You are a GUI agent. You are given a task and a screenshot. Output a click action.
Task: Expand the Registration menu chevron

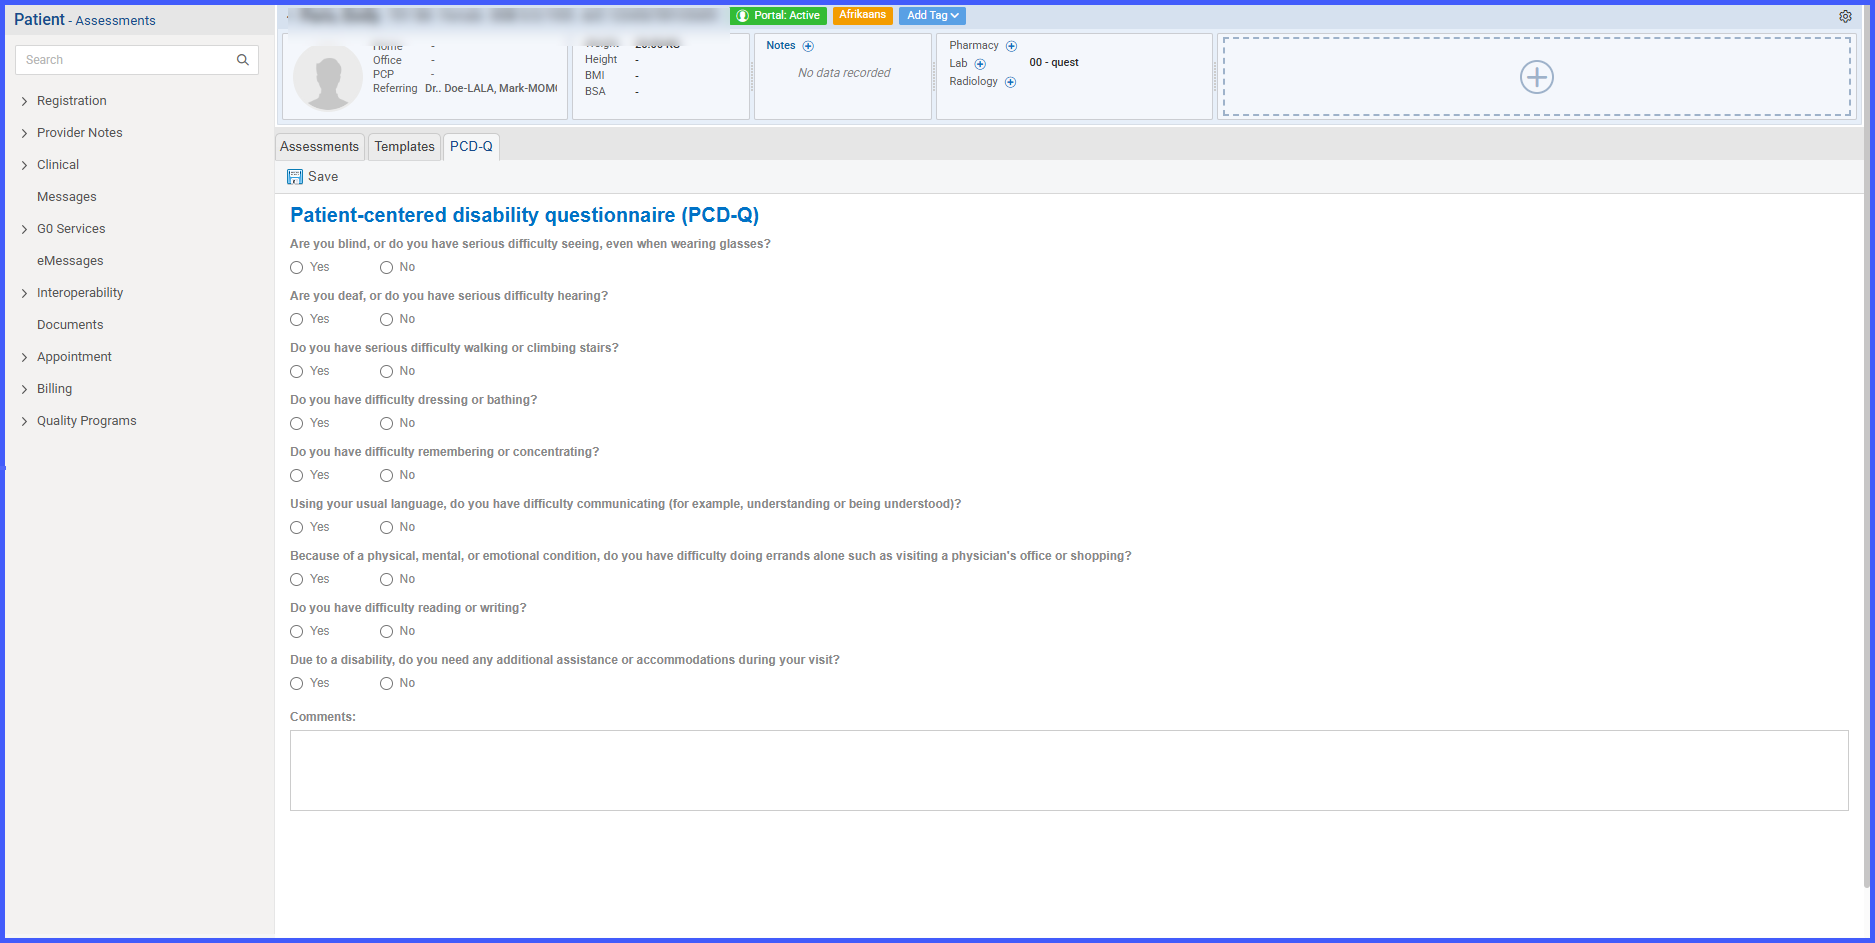click(x=24, y=101)
